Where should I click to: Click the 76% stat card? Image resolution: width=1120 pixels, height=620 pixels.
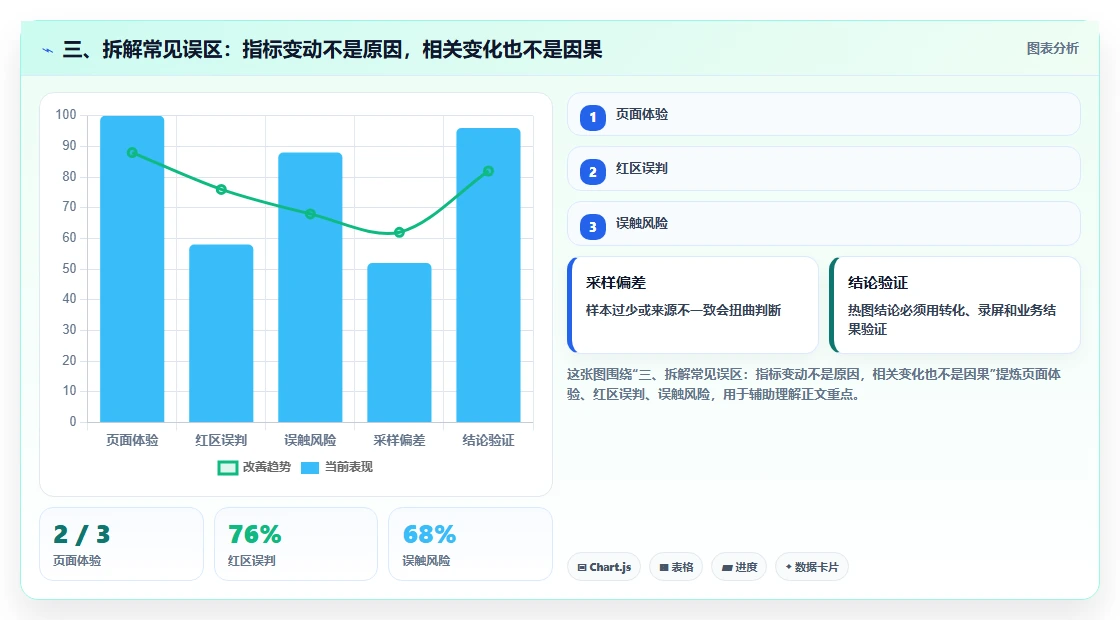[x=296, y=544]
